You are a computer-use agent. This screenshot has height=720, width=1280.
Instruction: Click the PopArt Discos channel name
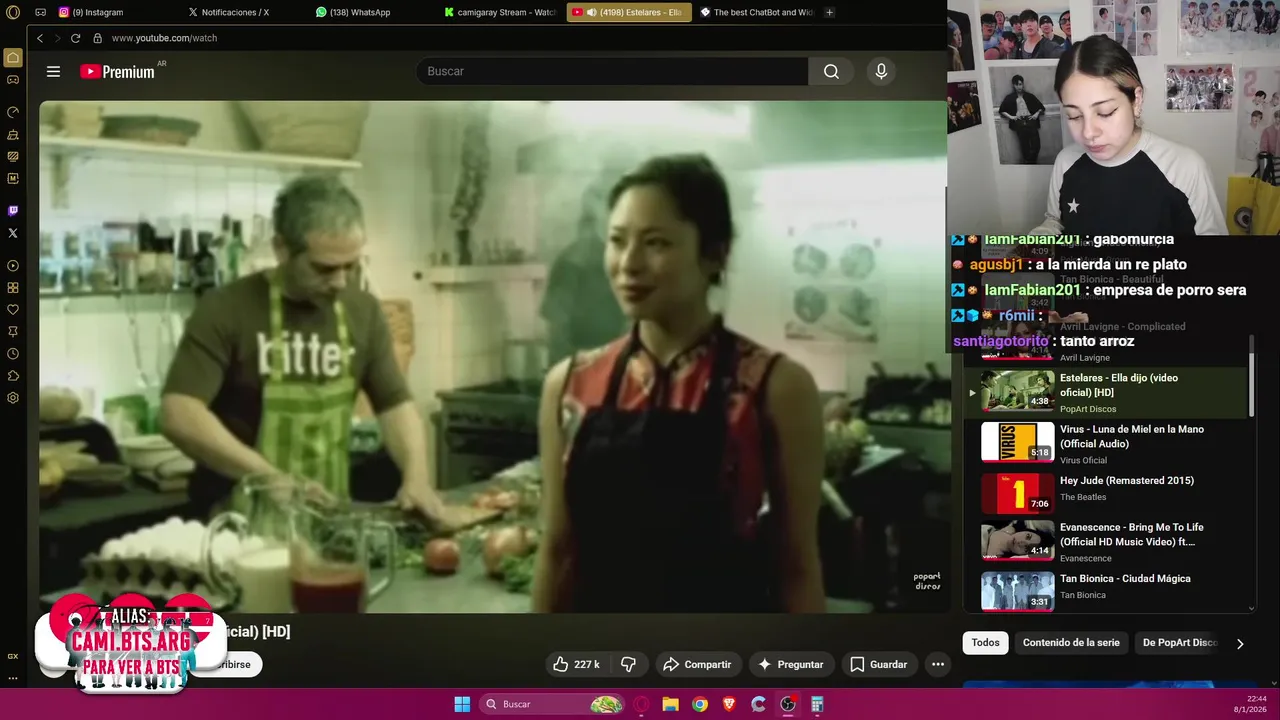click(1088, 409)
